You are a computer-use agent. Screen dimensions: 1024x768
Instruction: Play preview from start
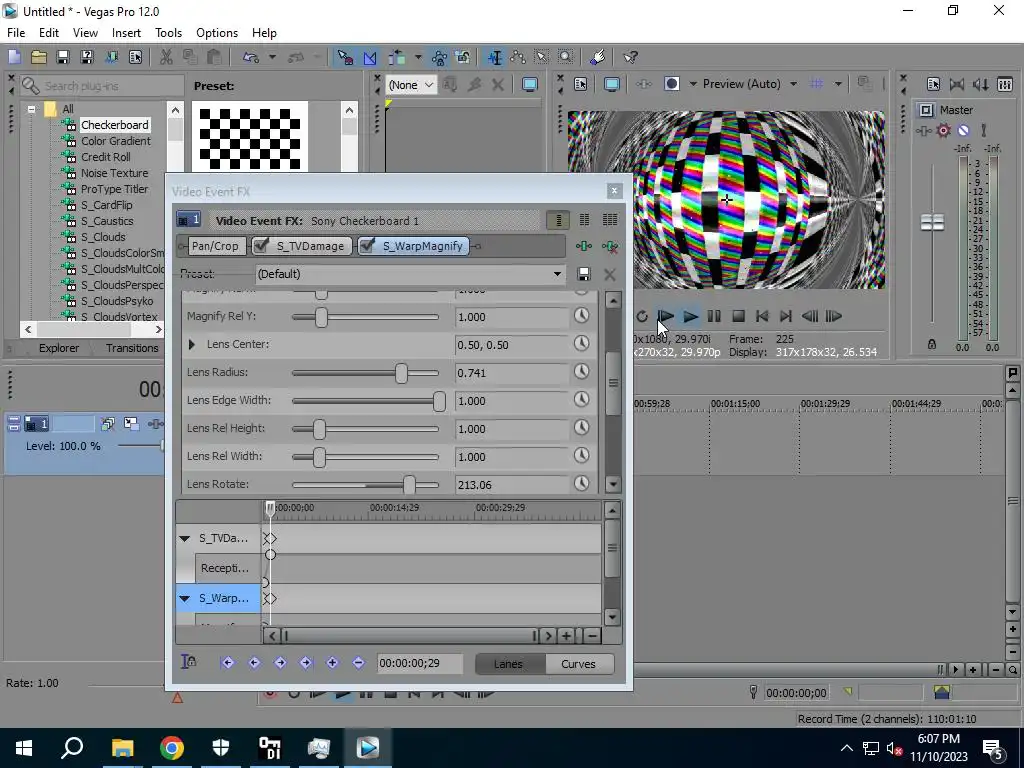[x=665, y=317]
